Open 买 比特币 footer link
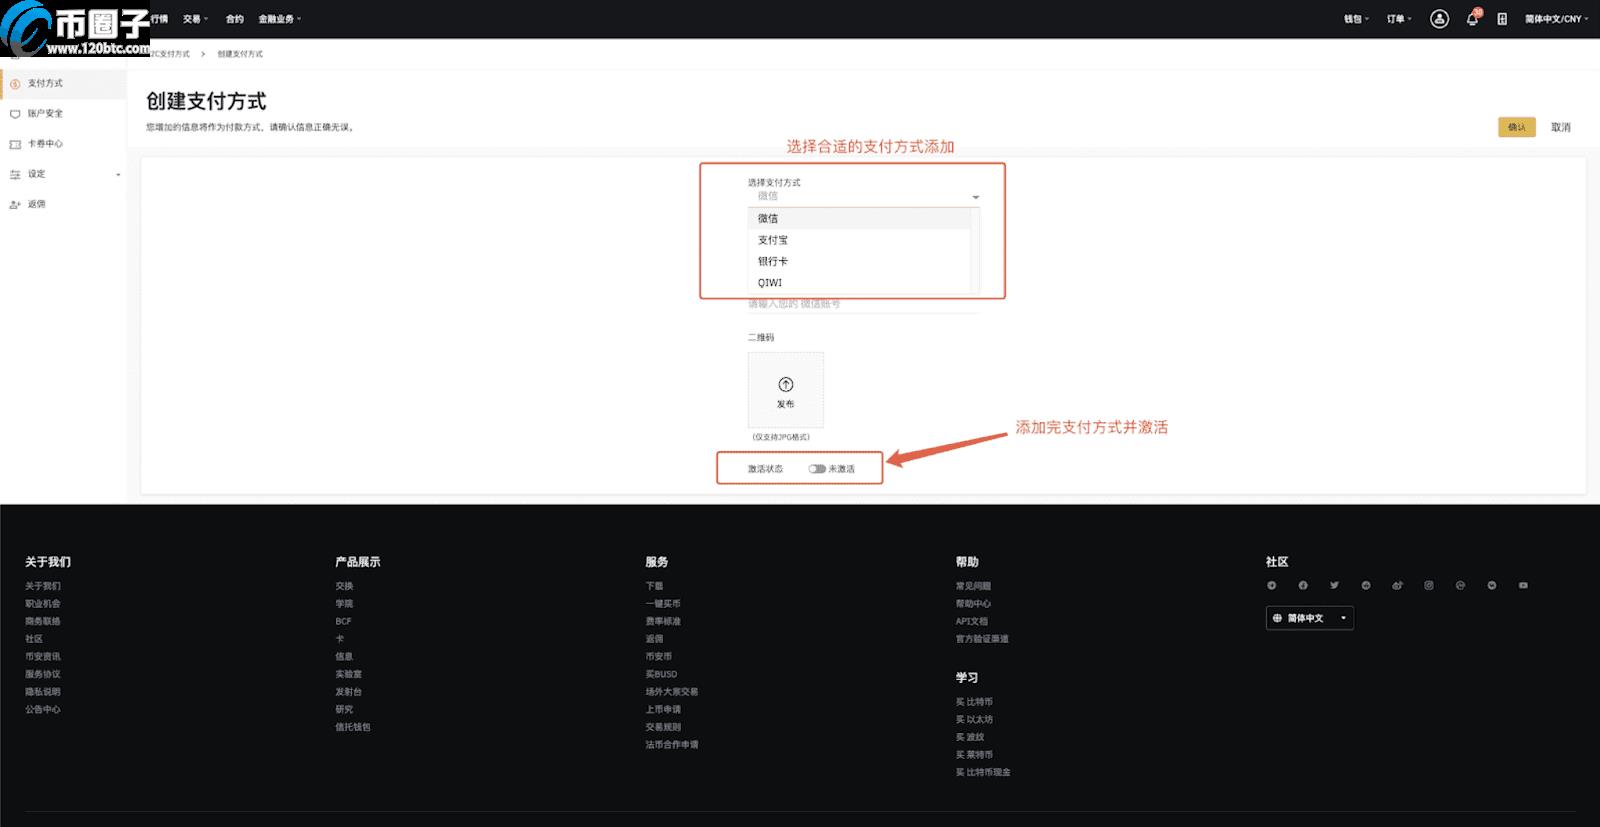 (974, 702)
